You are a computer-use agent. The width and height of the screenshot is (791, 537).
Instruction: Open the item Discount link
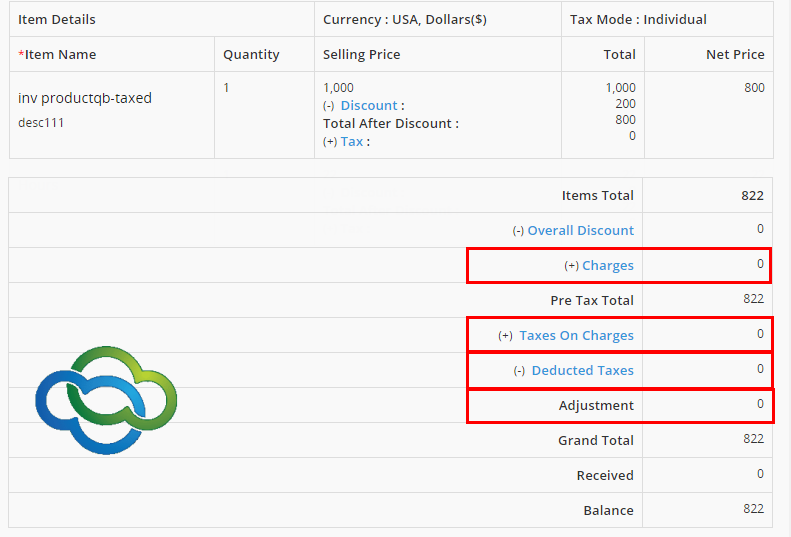point(369,105)
